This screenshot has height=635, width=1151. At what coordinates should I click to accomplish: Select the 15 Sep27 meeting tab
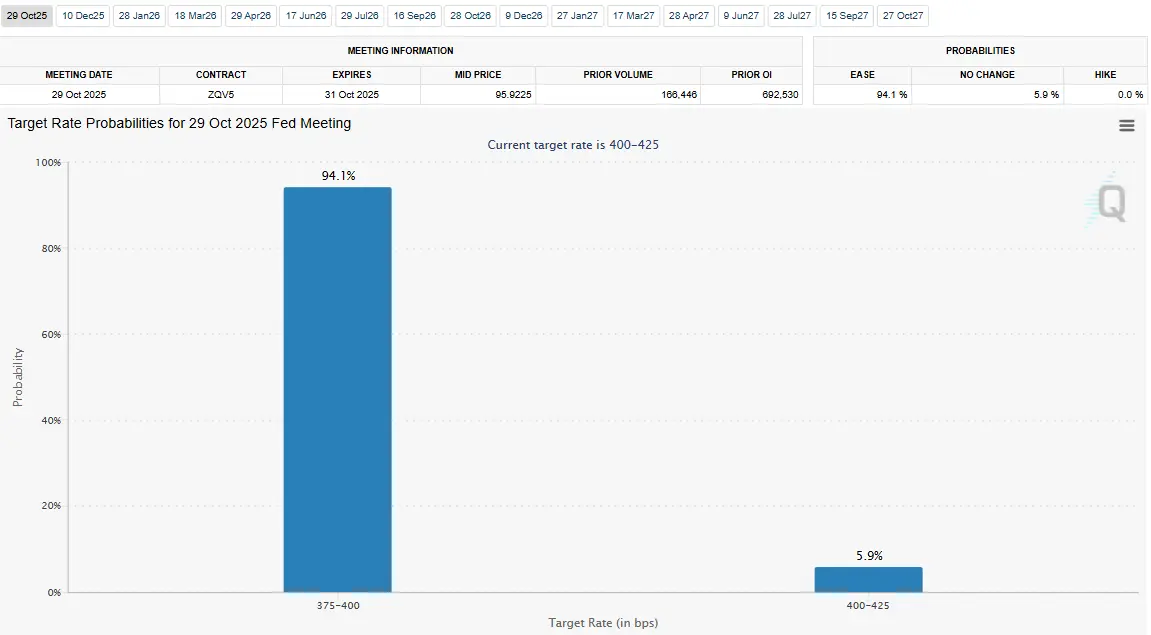pos(847,15)
